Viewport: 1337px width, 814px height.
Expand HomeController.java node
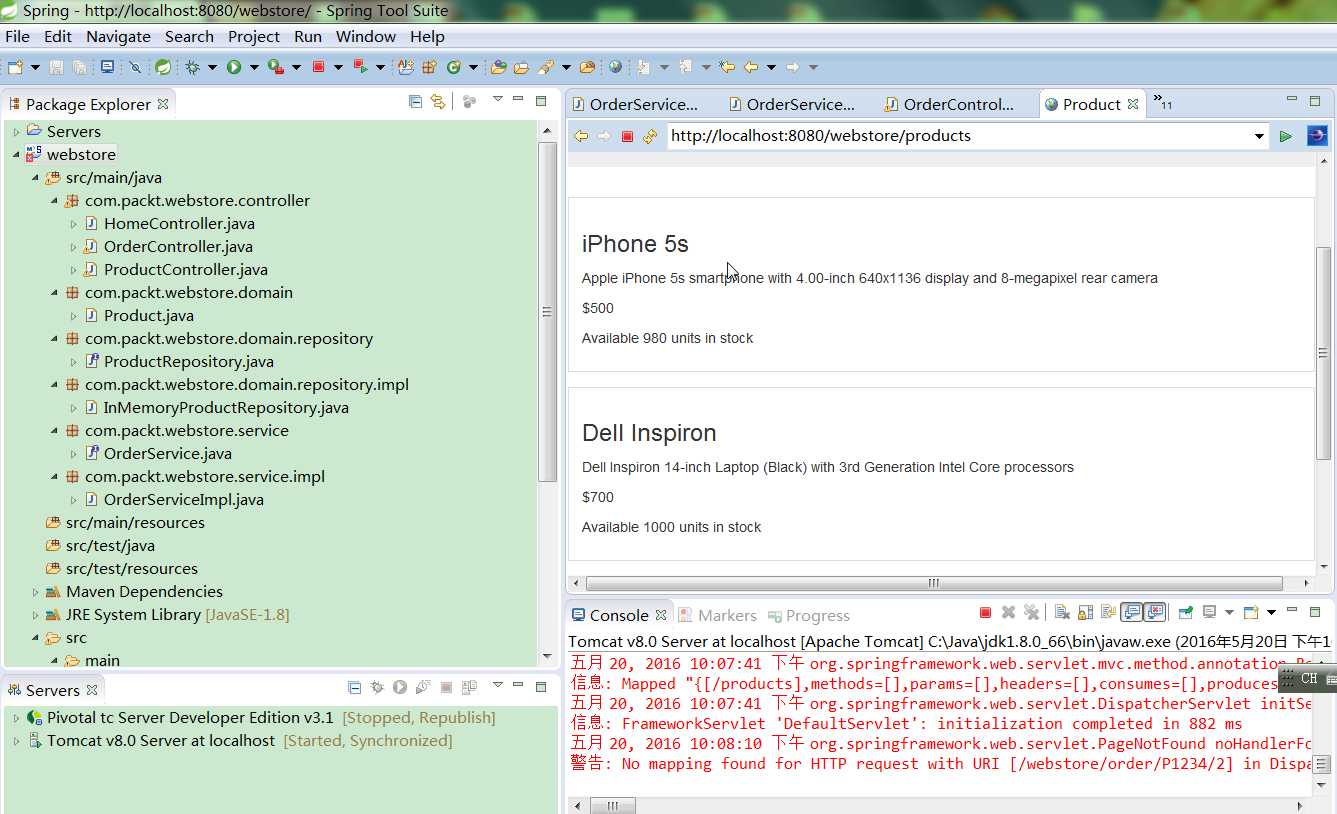tap(73, 223)
